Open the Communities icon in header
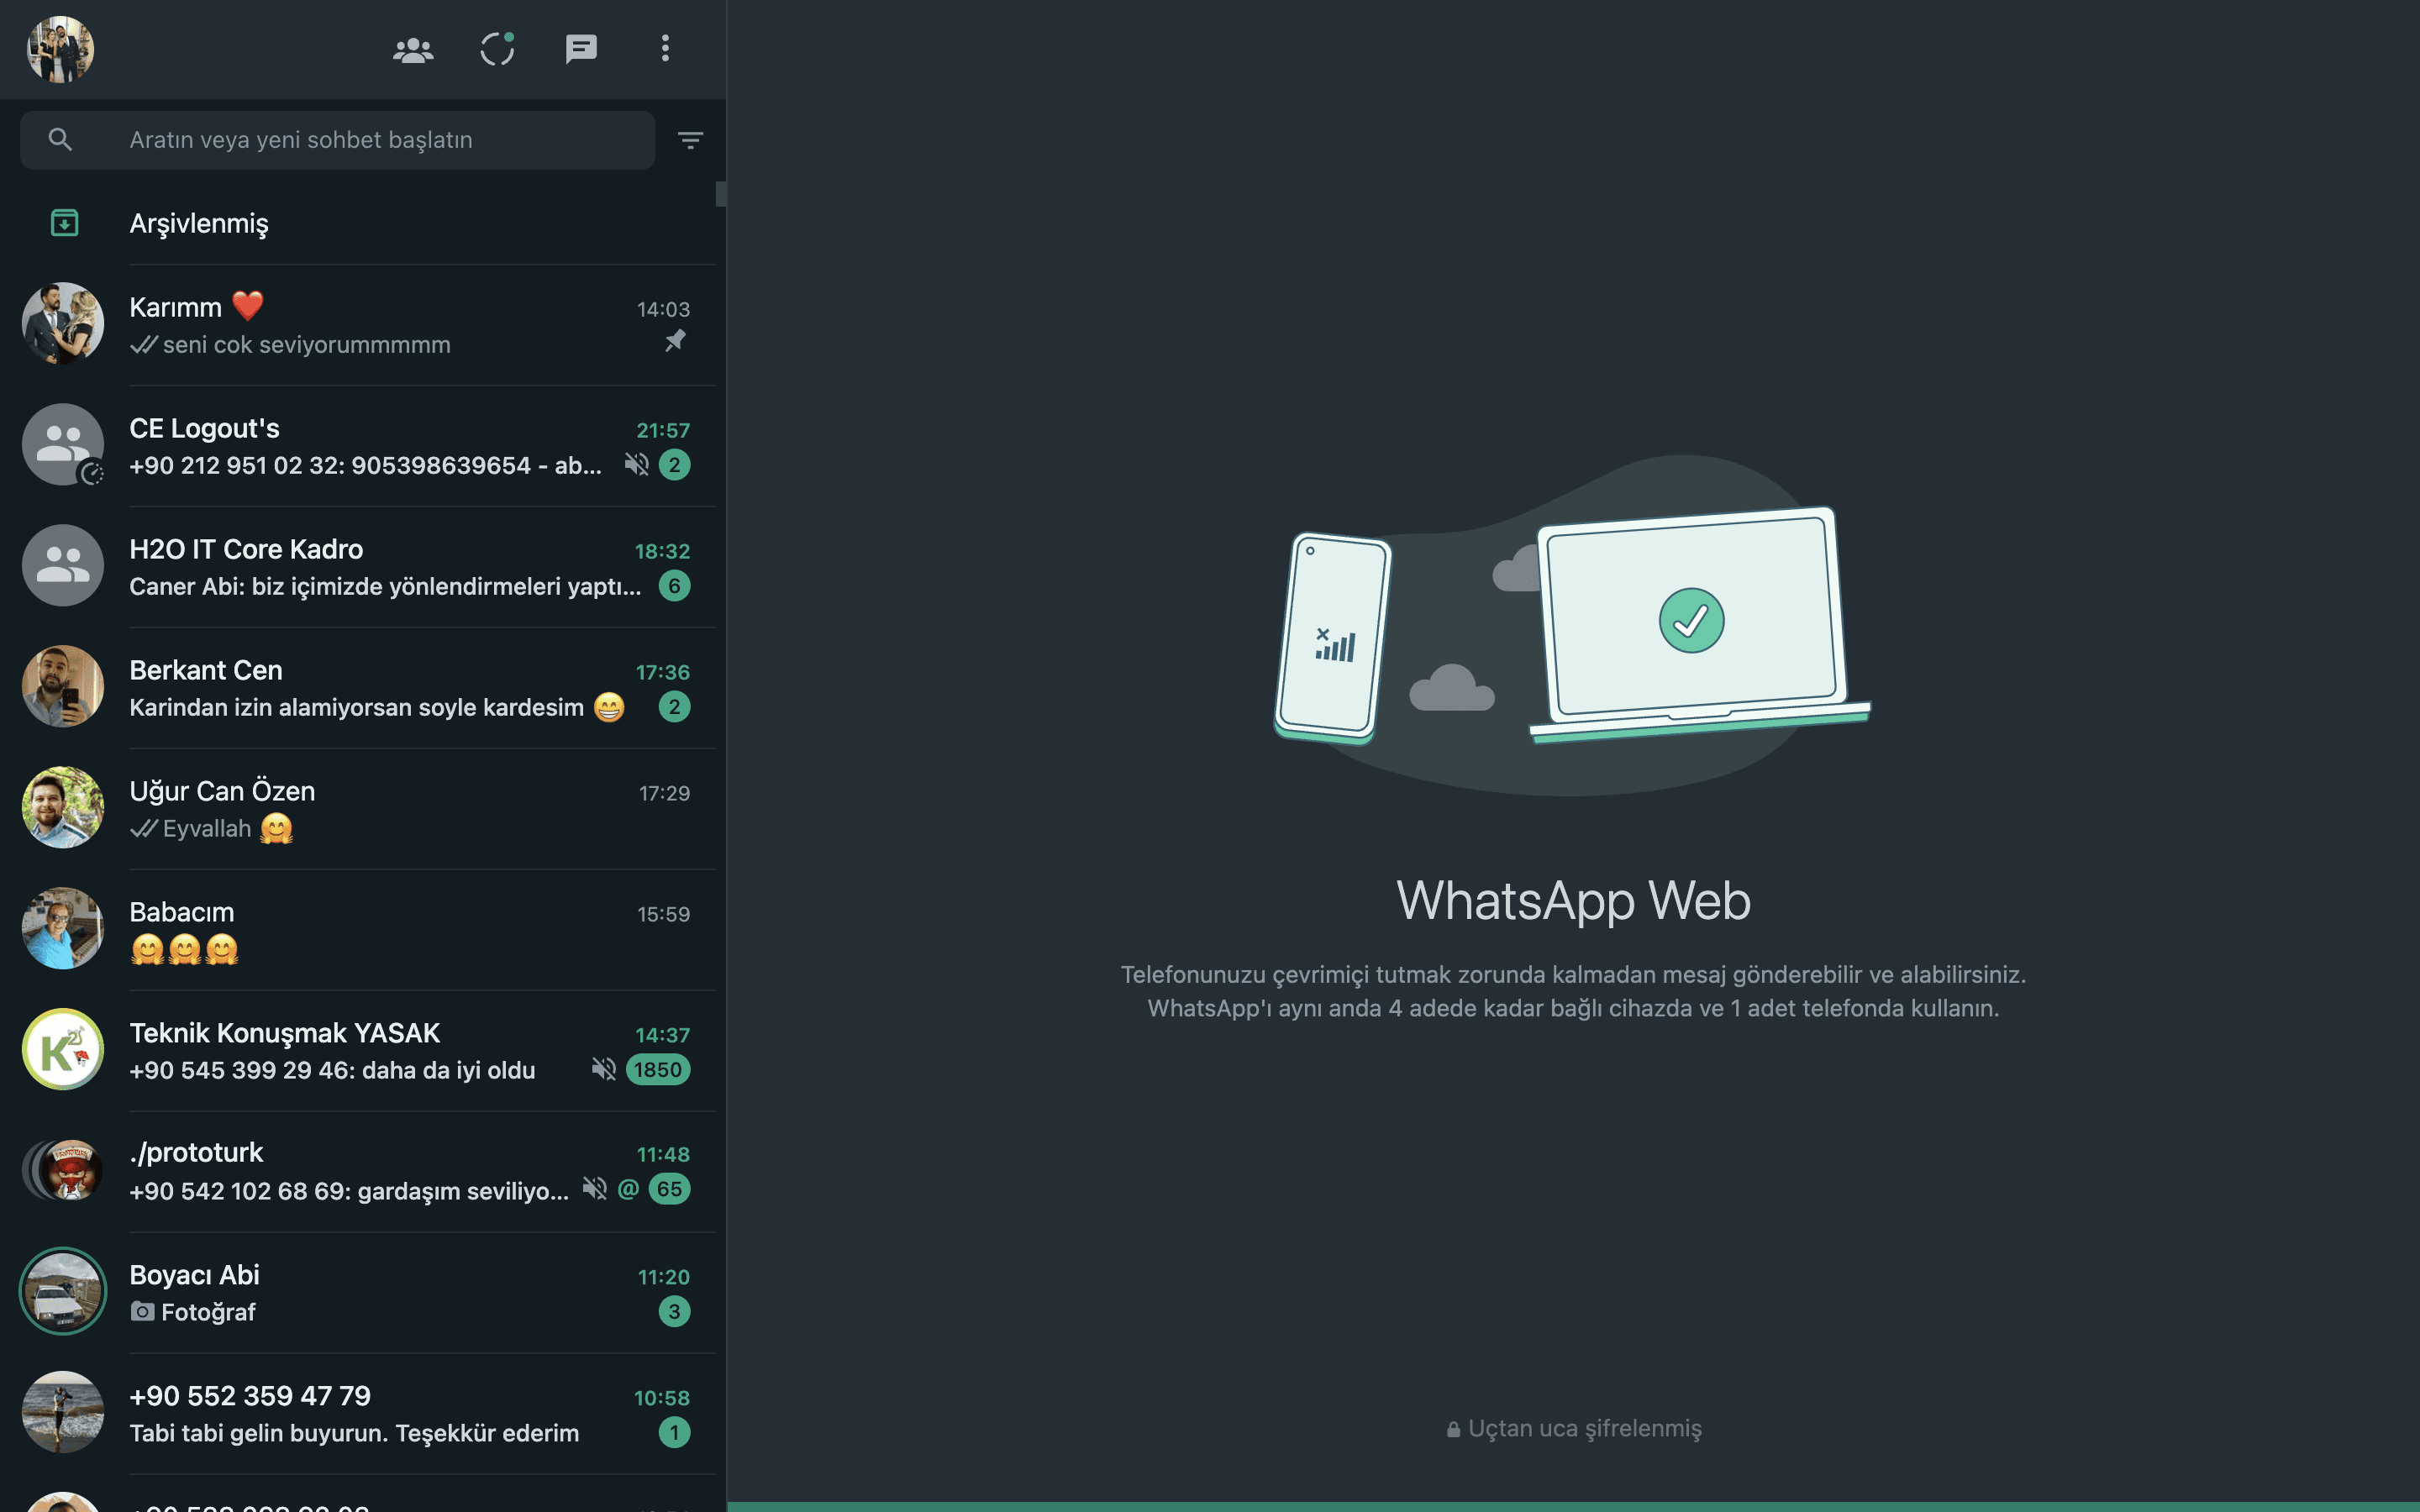The height and width of the screenshot is (1512, 2420). click(x=413, y=49)
